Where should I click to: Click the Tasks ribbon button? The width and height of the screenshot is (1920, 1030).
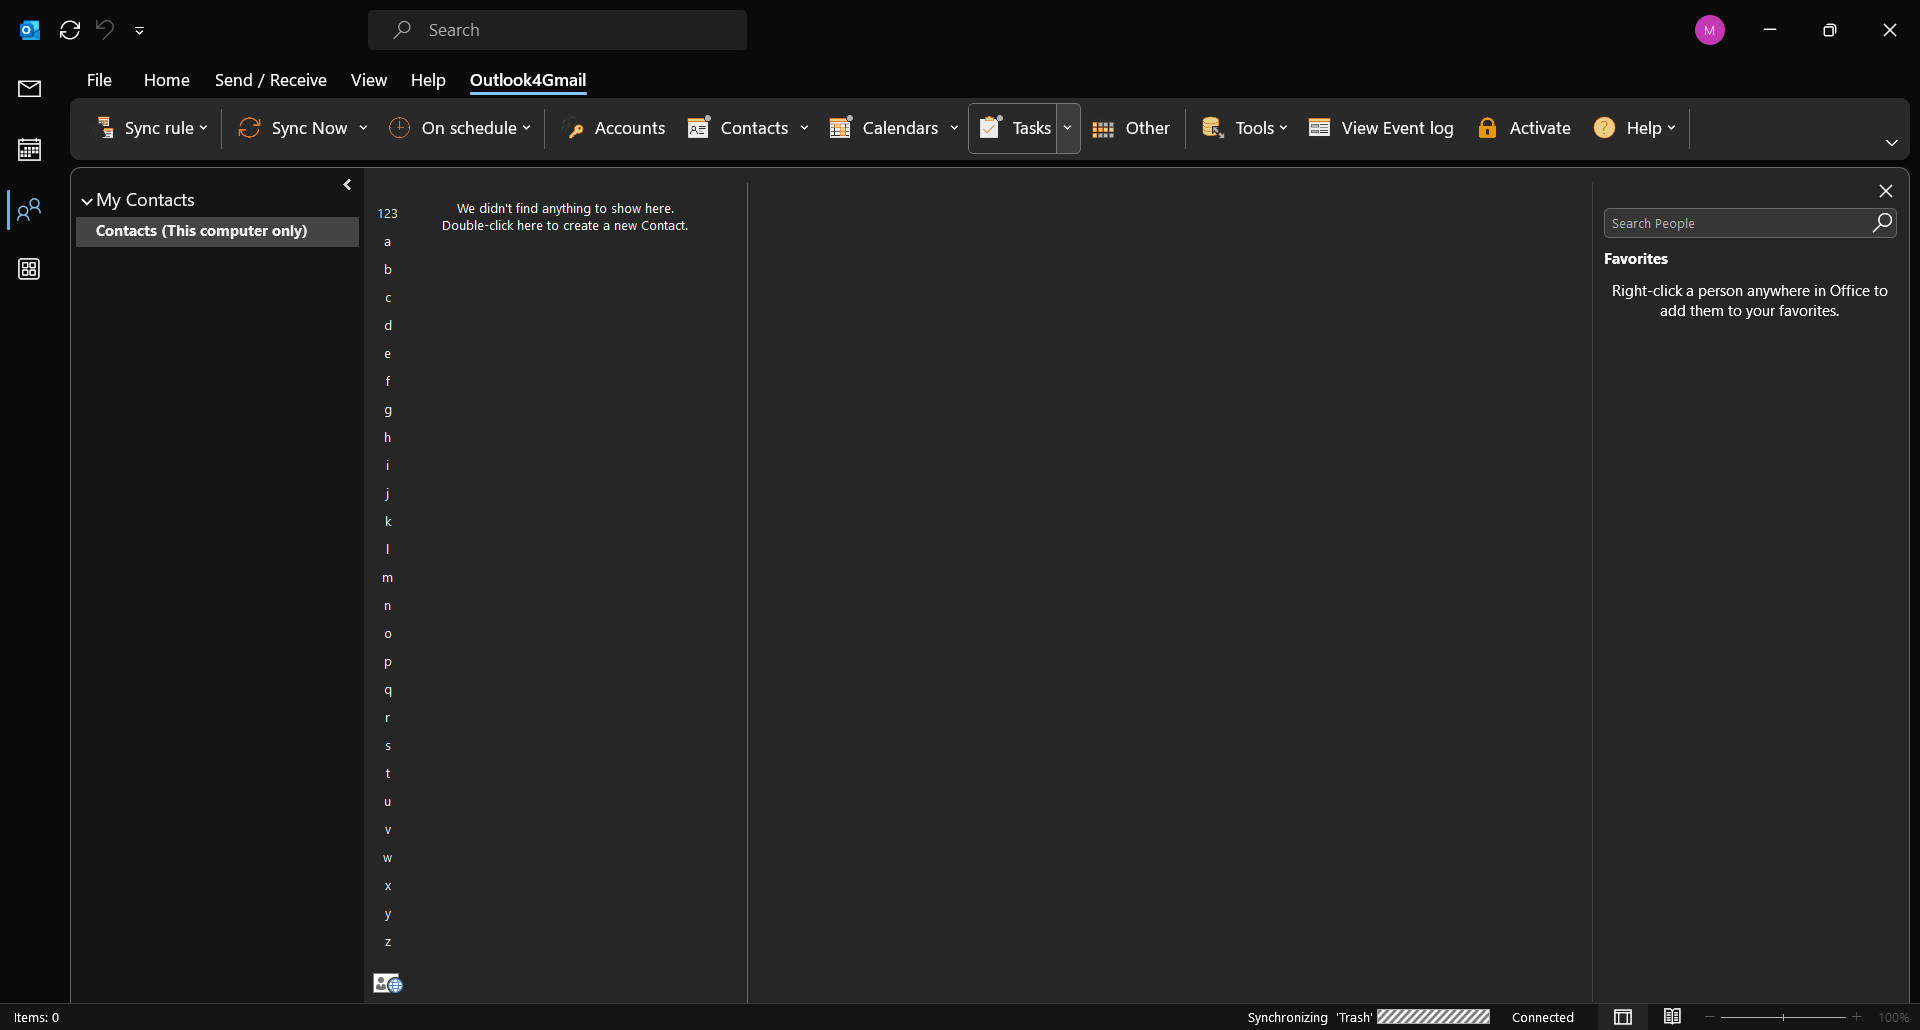click(1014, 128)
